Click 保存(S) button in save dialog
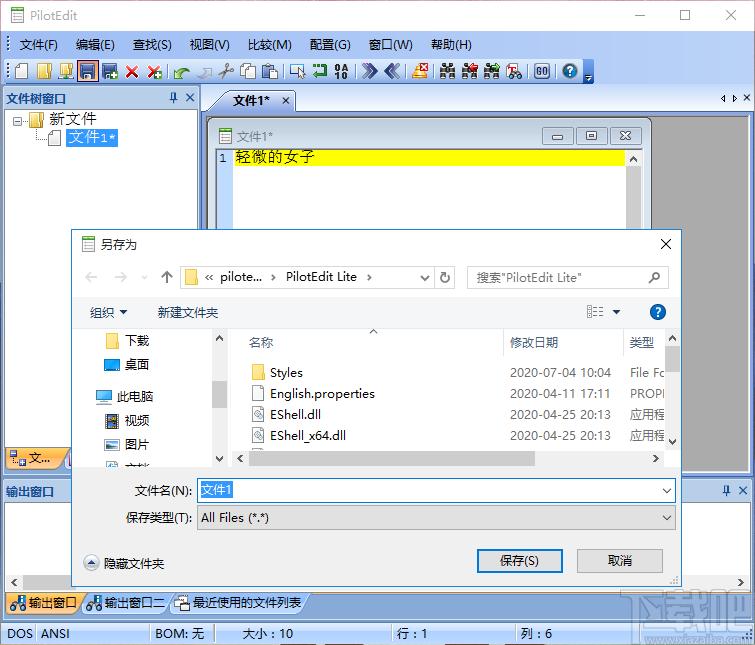 (520, 561)
